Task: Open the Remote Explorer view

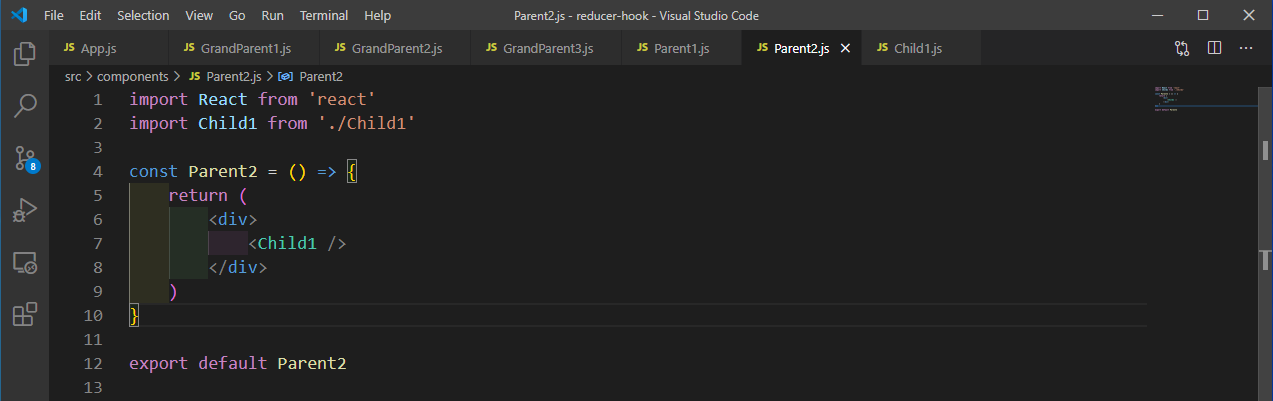Action: (24, 263)
